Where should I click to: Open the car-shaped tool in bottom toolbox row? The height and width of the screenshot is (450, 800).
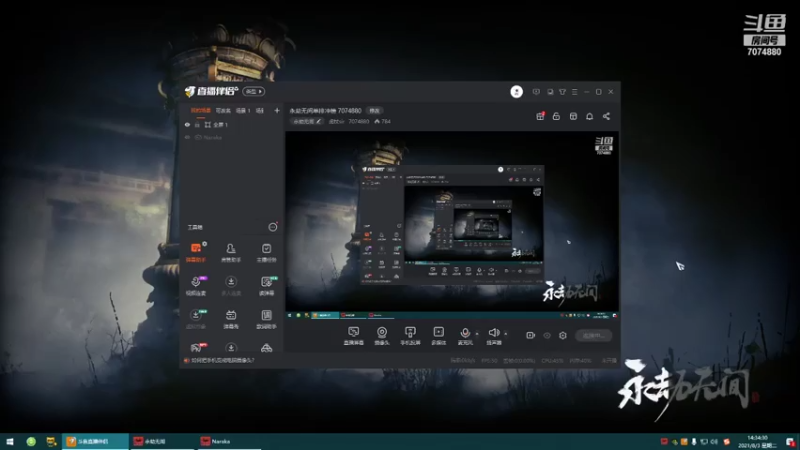(266, 348)
